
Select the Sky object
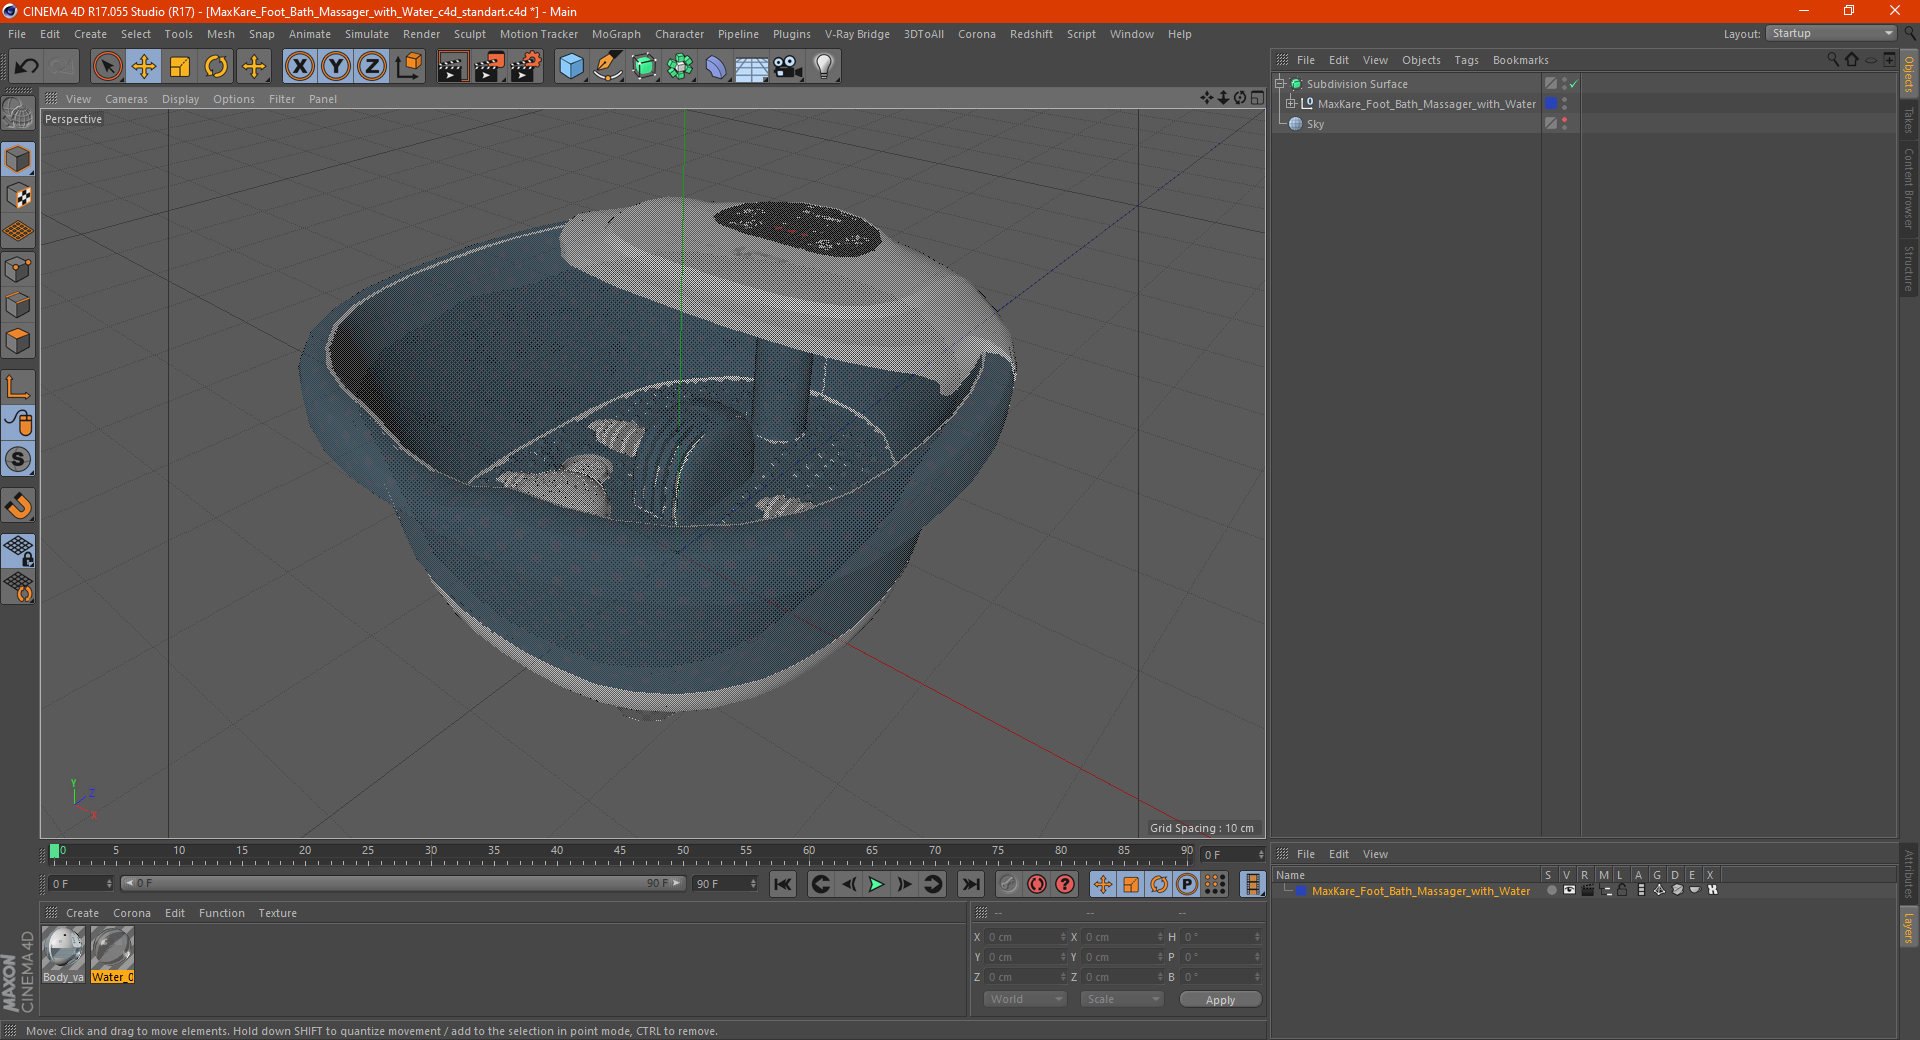1315,124
